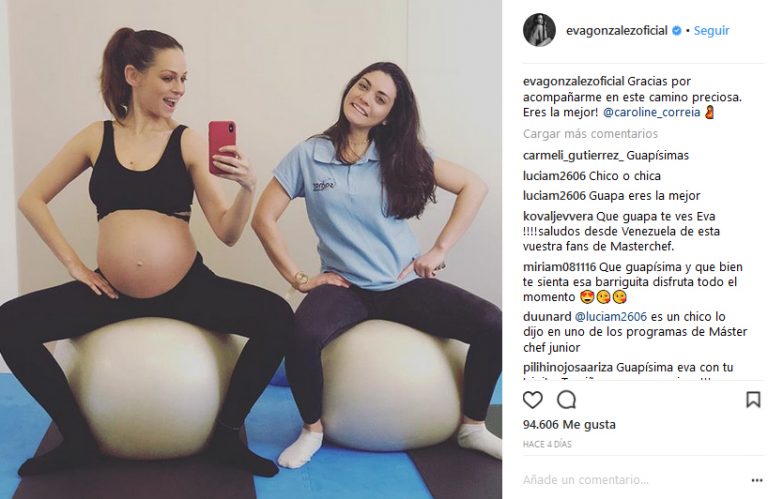
Task: Save post with the bookmark icon
Action: click(x=753, y=400)
